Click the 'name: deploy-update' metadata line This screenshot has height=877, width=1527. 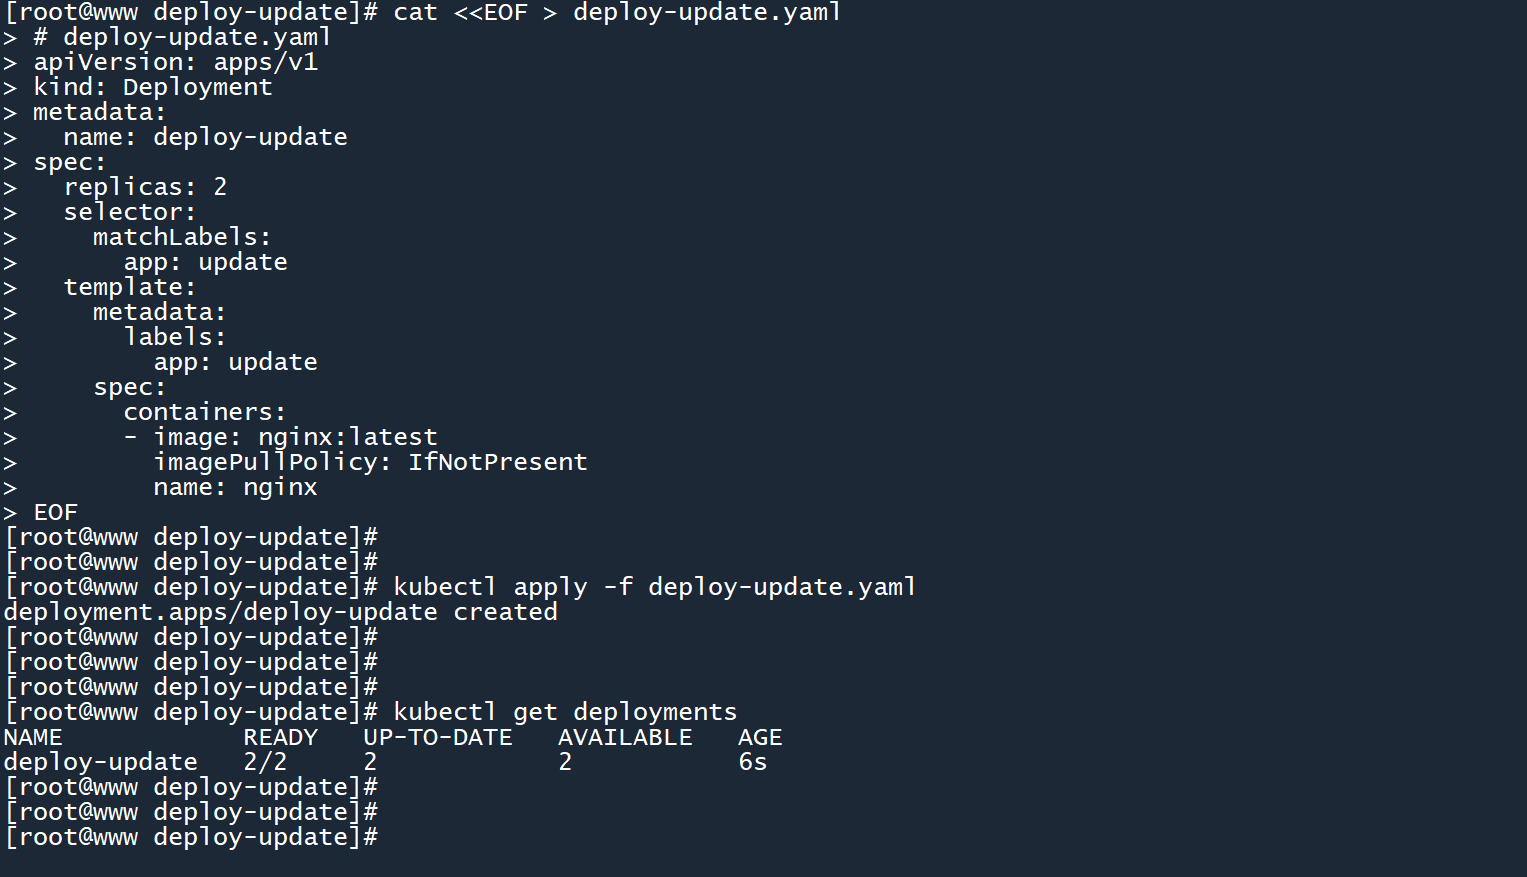coord(205,137)
